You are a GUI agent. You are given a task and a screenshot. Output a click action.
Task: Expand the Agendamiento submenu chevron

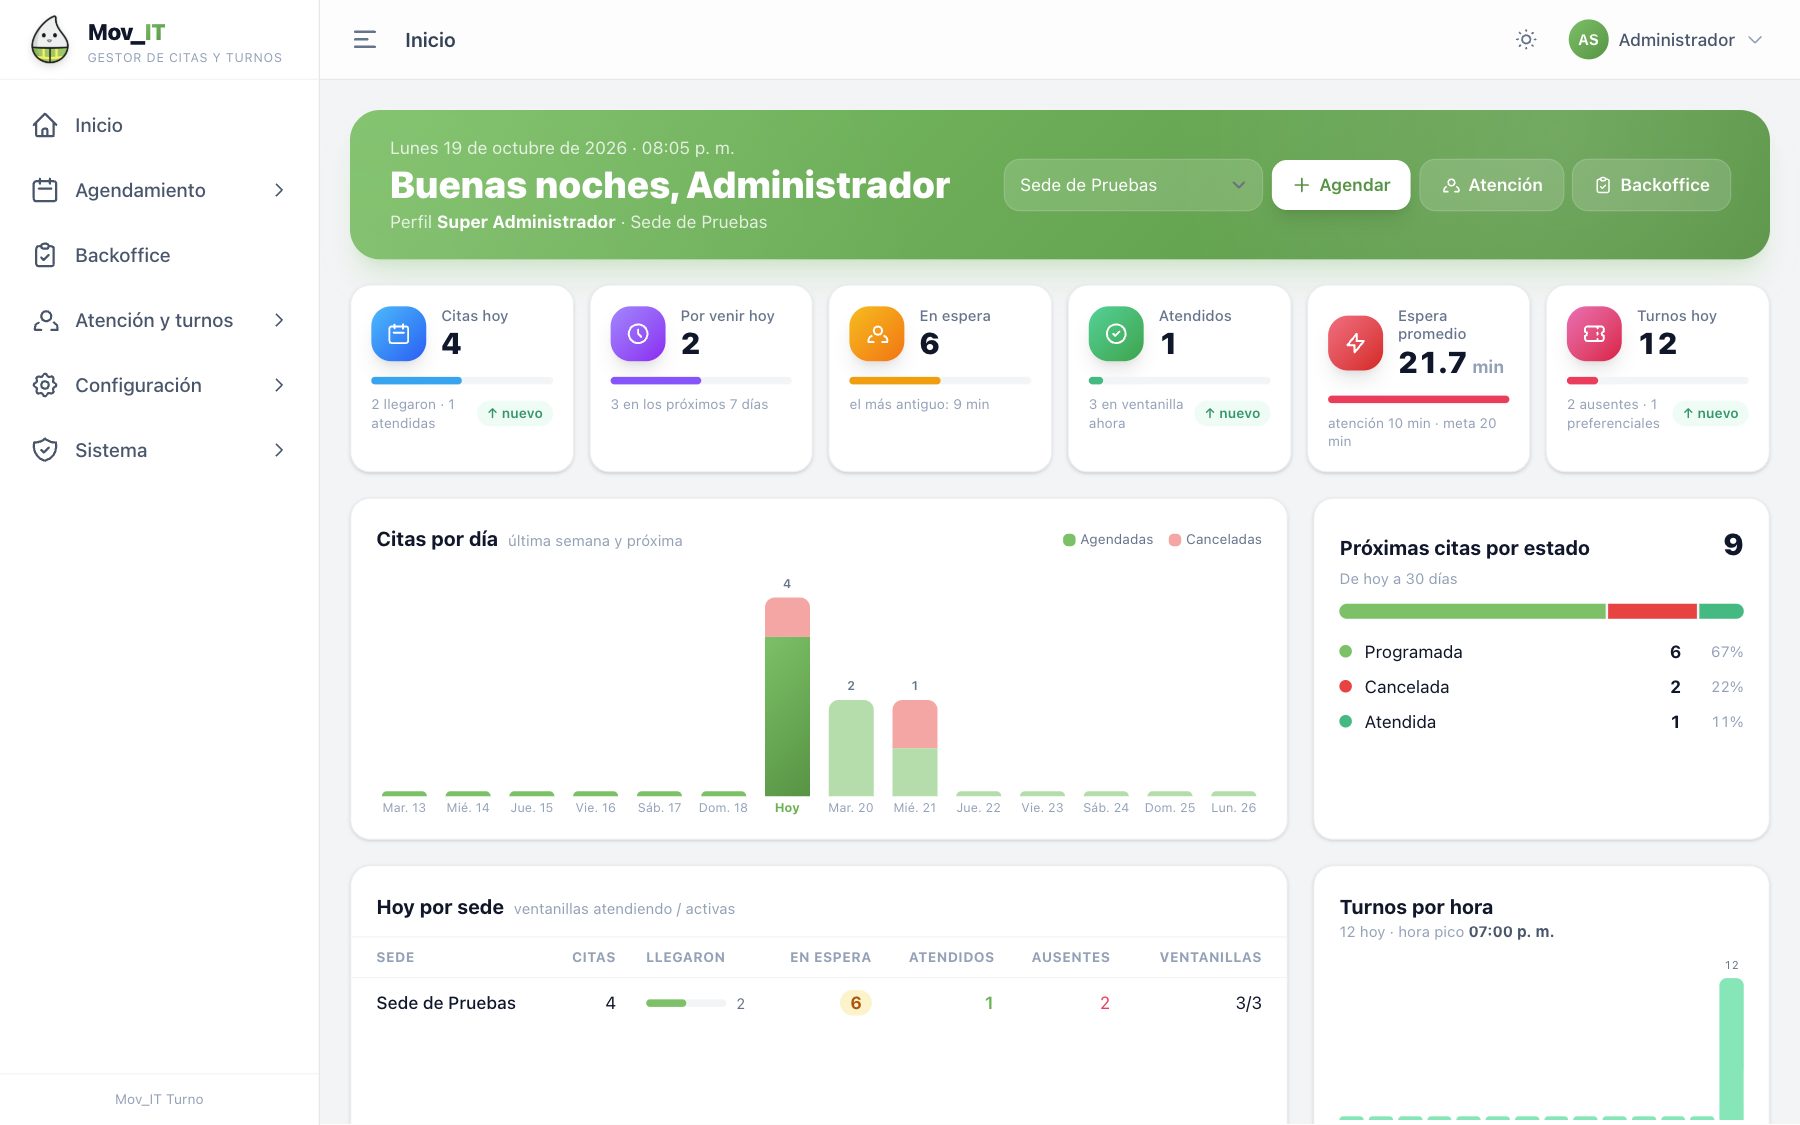[279, 190]
